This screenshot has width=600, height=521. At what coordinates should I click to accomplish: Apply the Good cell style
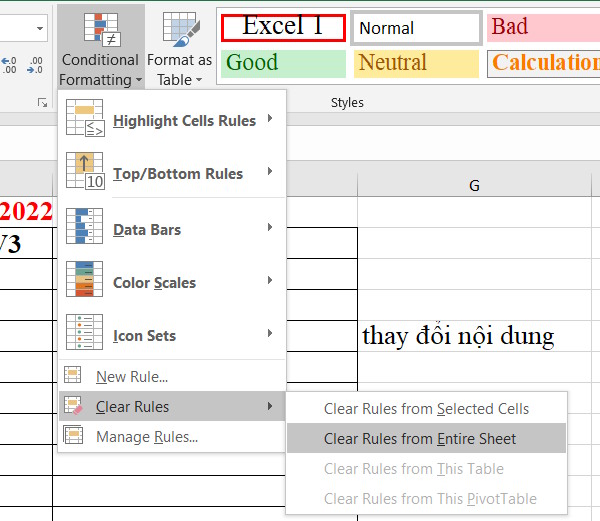(x=283, y=63)
